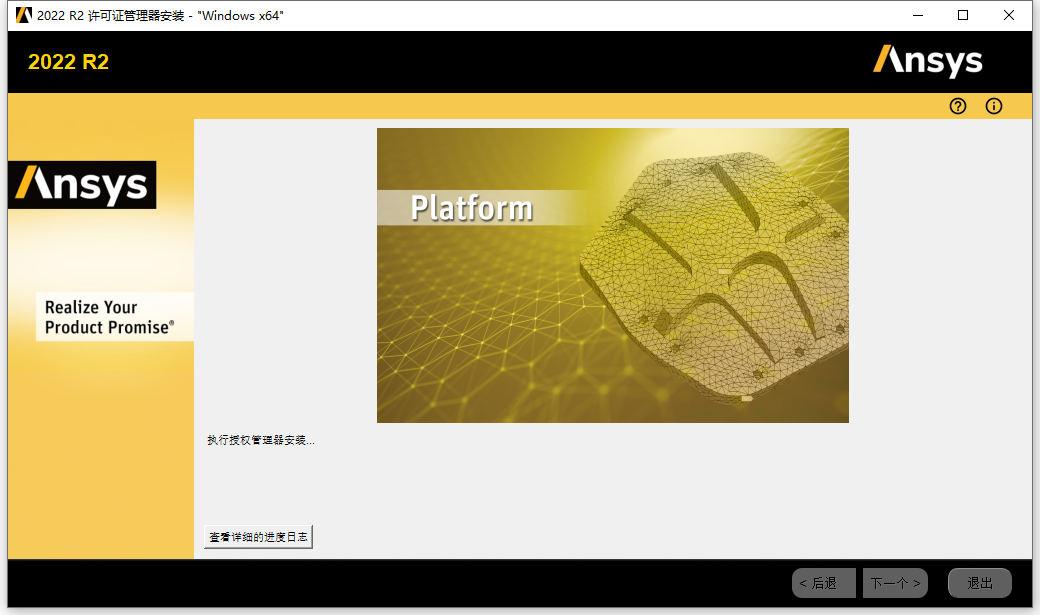Click 查看详细的进度日志 button
Image resolution: width=1040 pixels, height=615 pixels.
[x=258, y=537]
